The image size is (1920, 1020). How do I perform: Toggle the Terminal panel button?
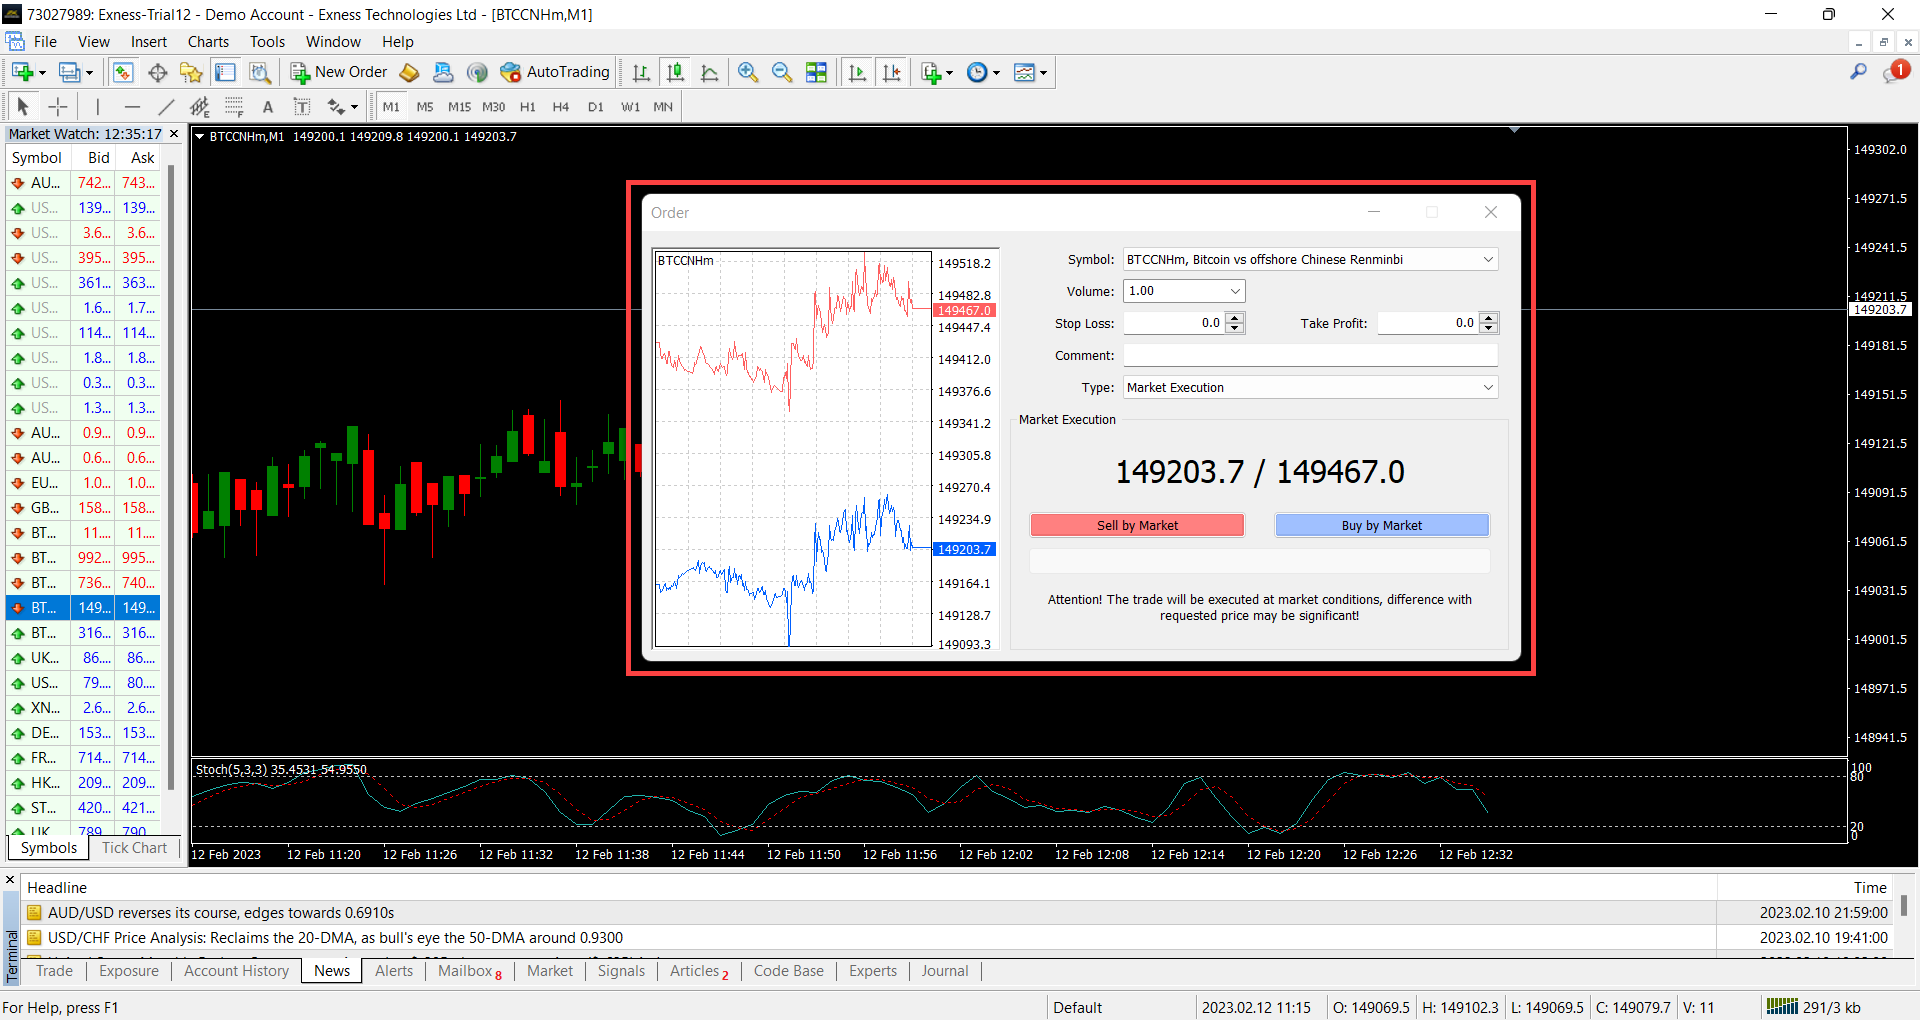(x=226, y=72)
